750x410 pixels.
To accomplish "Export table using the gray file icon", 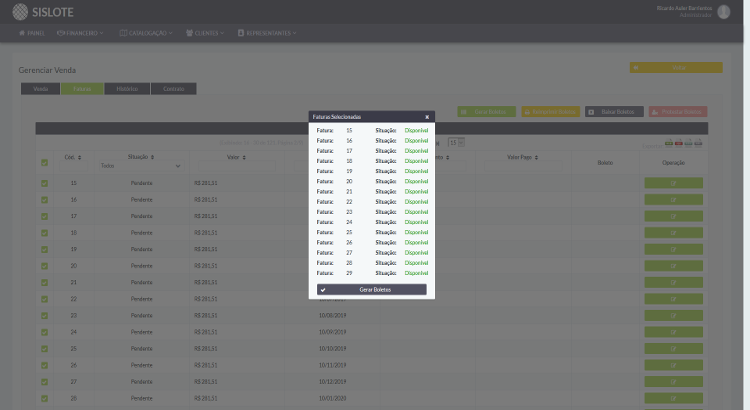I will click(x=698, y=143).
